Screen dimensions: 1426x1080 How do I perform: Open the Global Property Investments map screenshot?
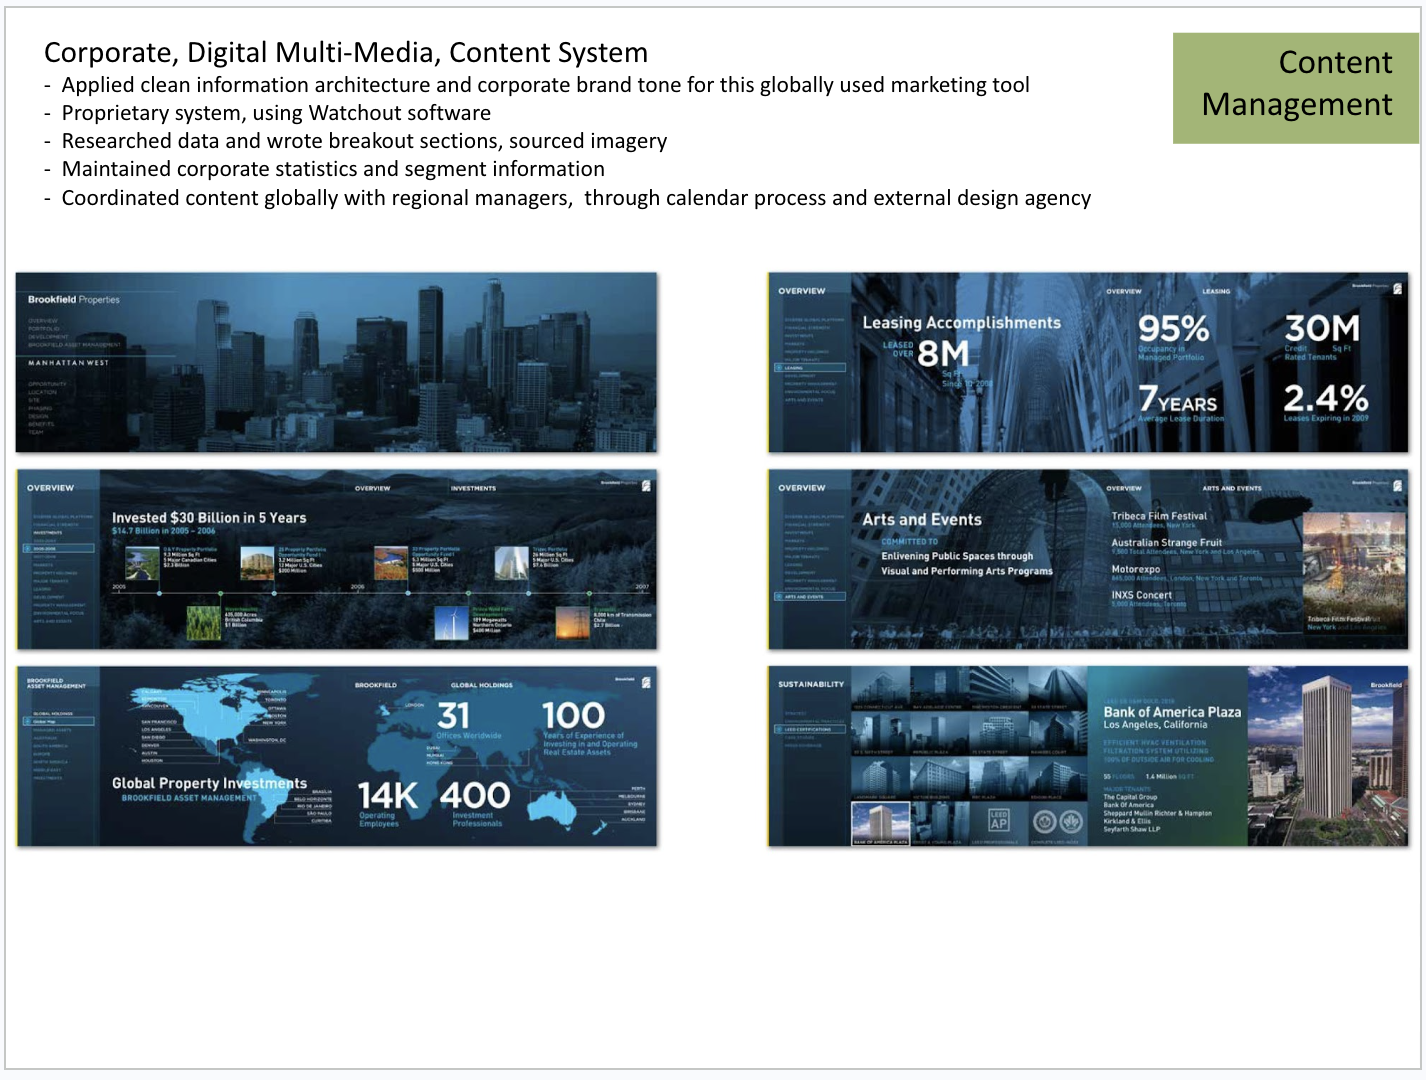(x=337, y=757)
